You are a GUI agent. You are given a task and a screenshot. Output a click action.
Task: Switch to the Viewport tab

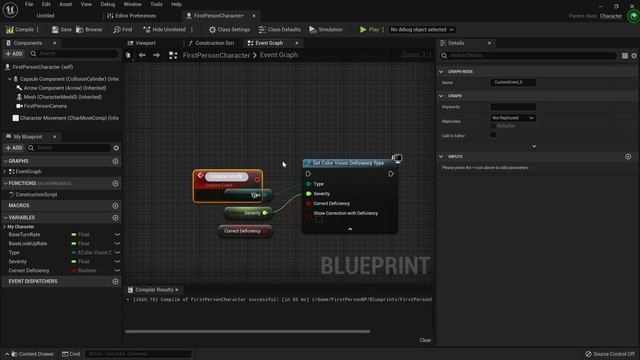pos(142,43)
